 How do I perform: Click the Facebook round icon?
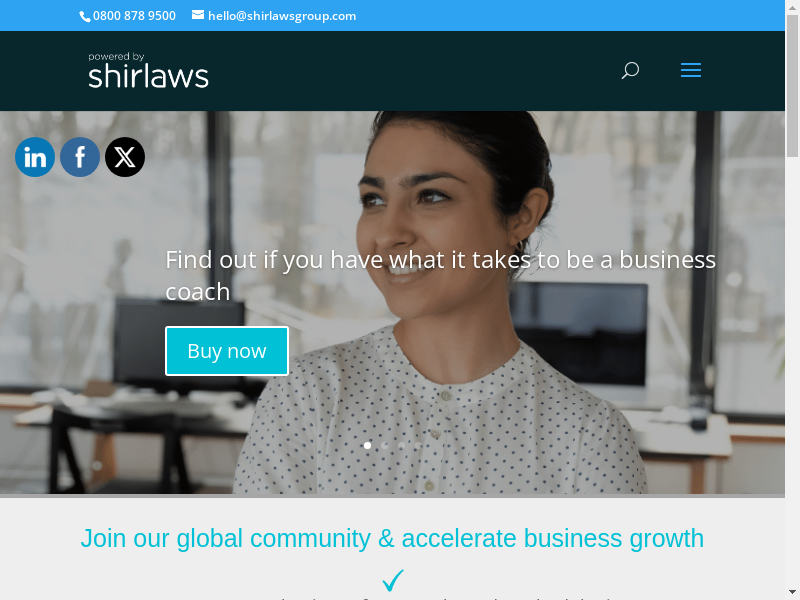80,157
